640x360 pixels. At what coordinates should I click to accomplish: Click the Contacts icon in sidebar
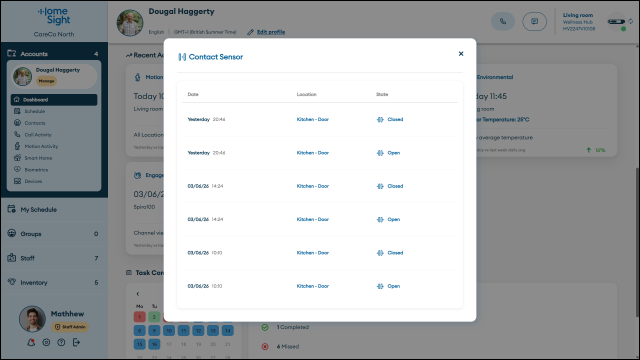17,122
